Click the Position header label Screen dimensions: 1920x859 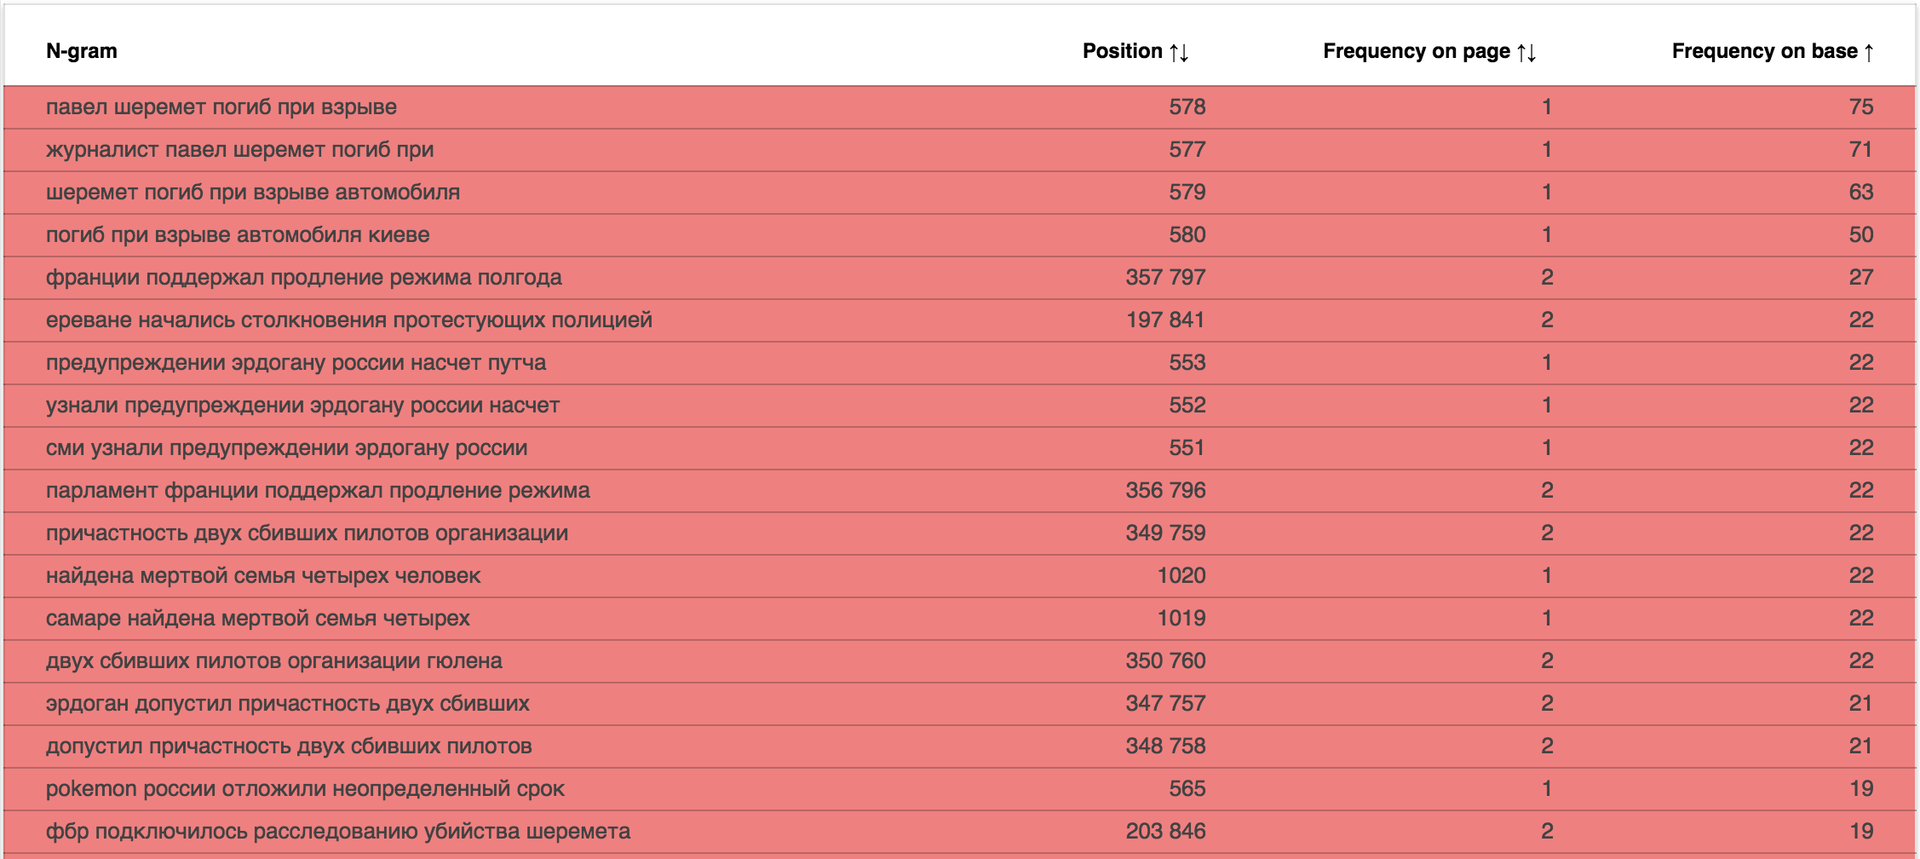[x=1122, y=51]
